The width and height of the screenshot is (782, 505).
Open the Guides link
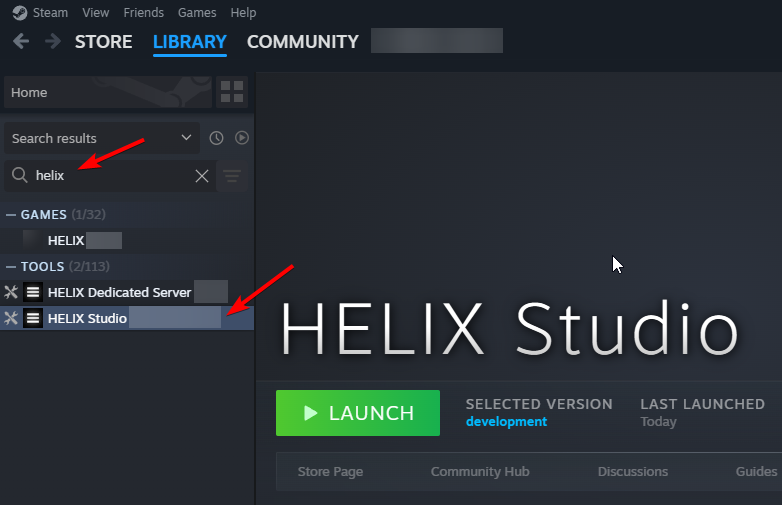[757, 472]
